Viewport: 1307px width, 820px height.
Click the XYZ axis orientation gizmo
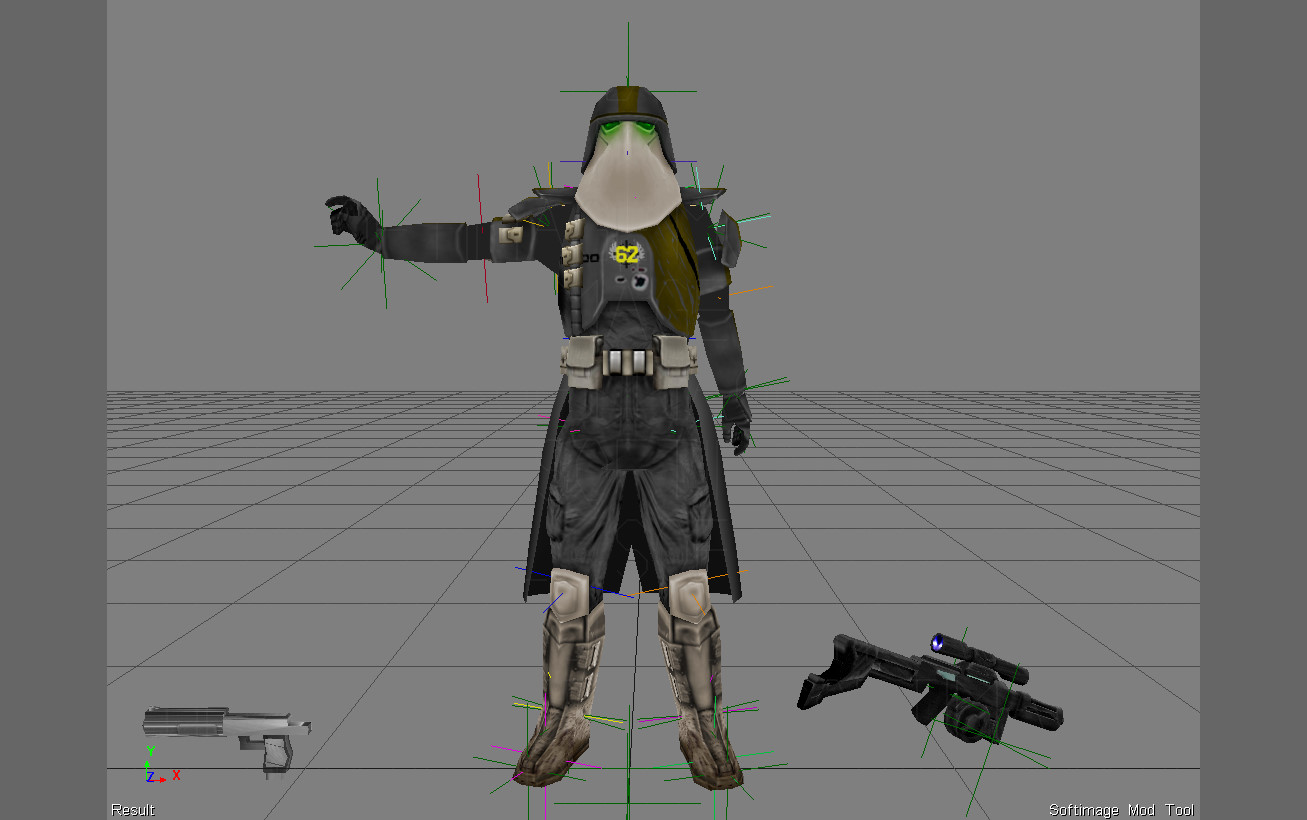(x=161, y=766)
